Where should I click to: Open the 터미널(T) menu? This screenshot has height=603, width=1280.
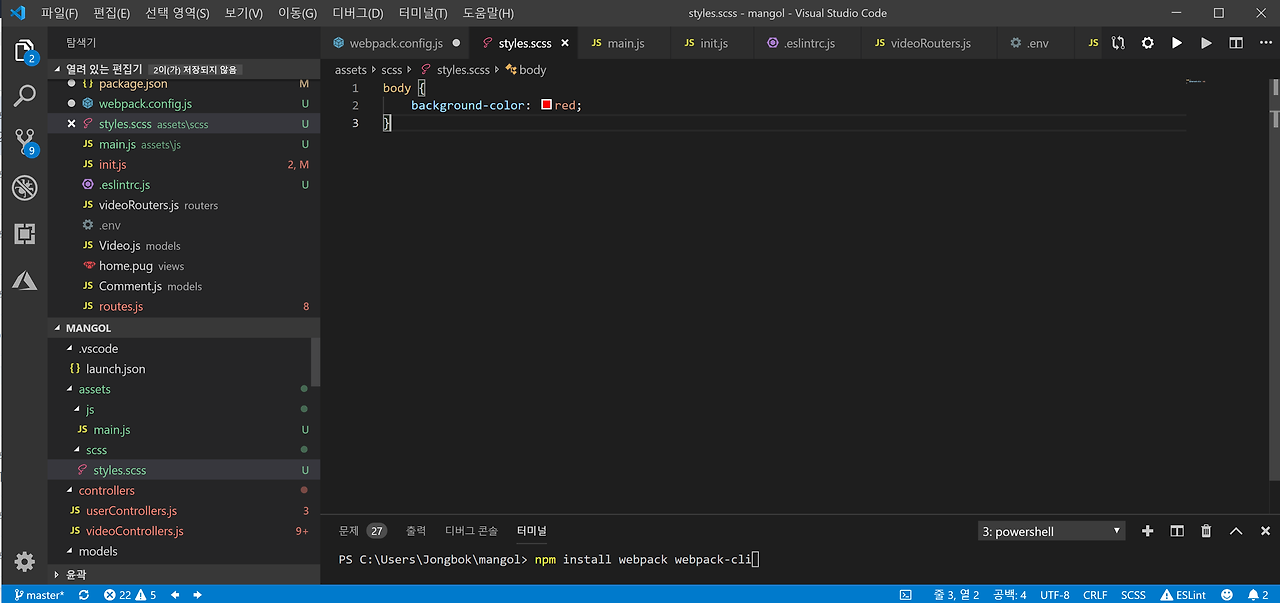tap(423, 13)
